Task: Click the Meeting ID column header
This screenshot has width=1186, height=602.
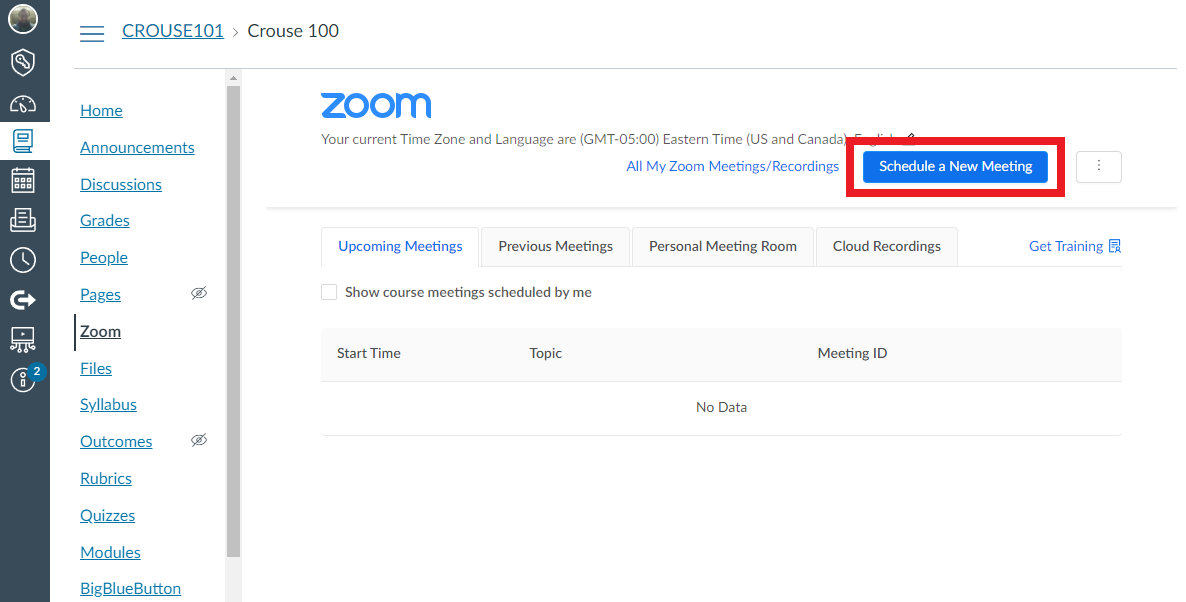Action: [852, 353]
